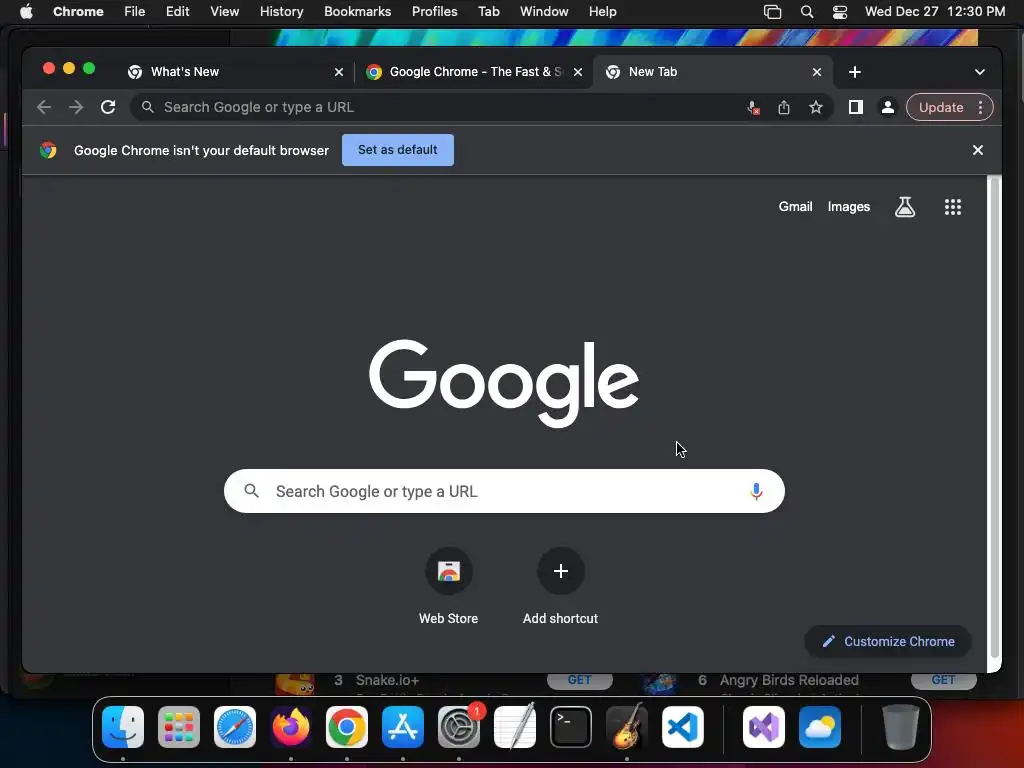This screenshot has width=1024, height=768.
Task: Open the Weather app in dock
Action: click(x=820, y=727)
